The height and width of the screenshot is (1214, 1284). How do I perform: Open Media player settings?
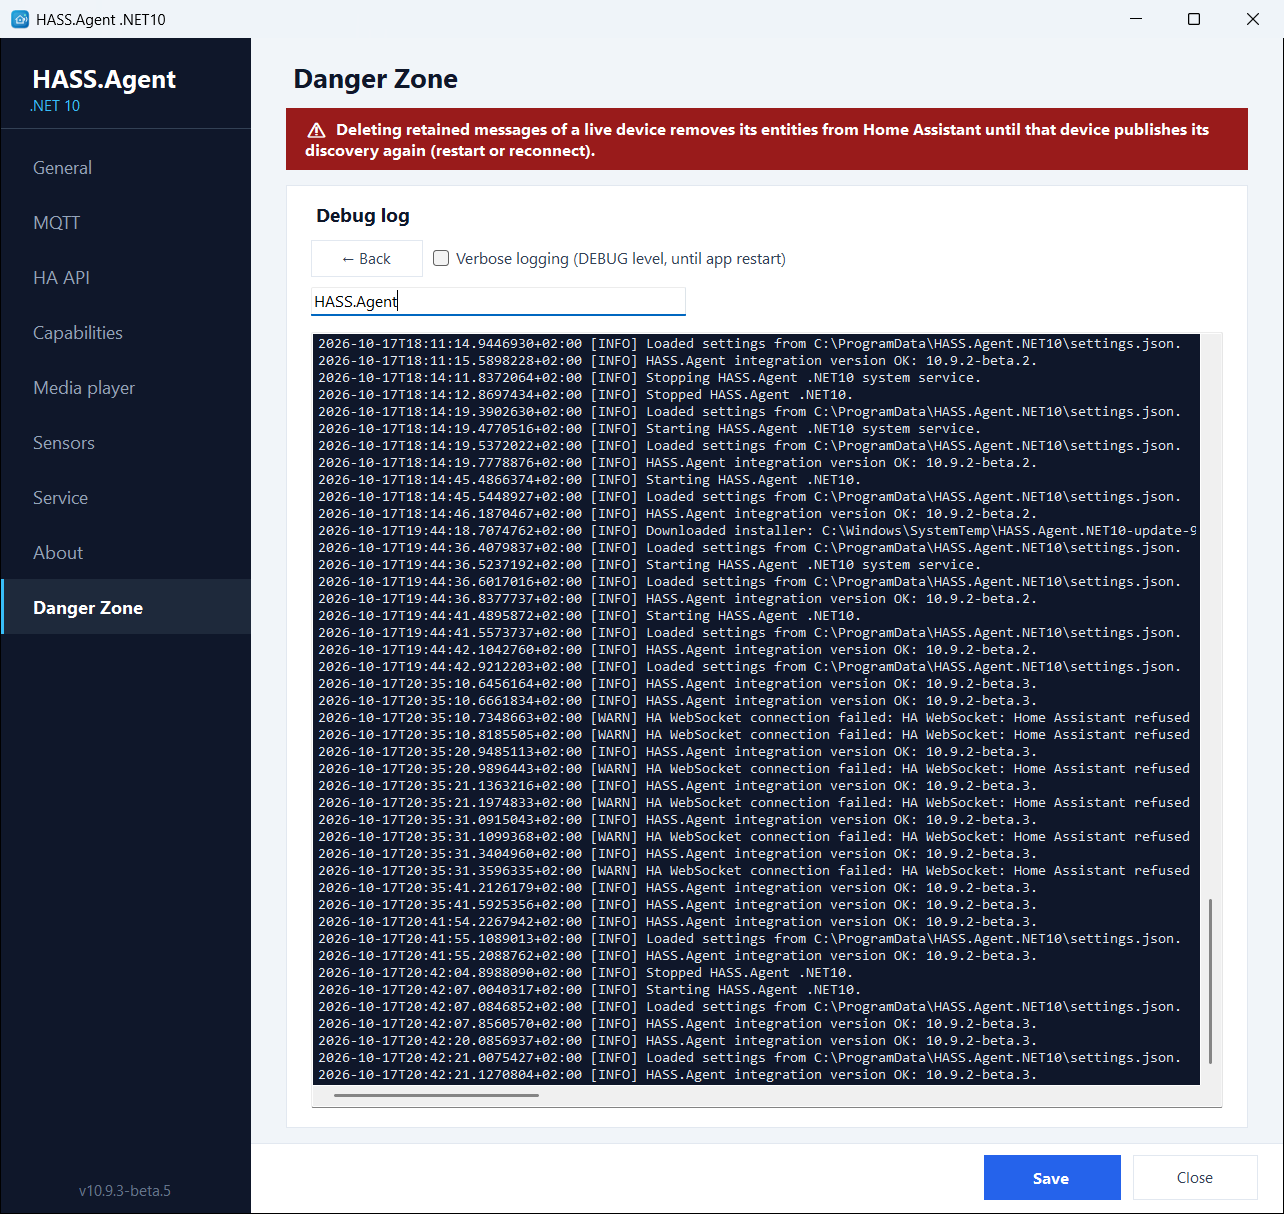pos(126,388)
